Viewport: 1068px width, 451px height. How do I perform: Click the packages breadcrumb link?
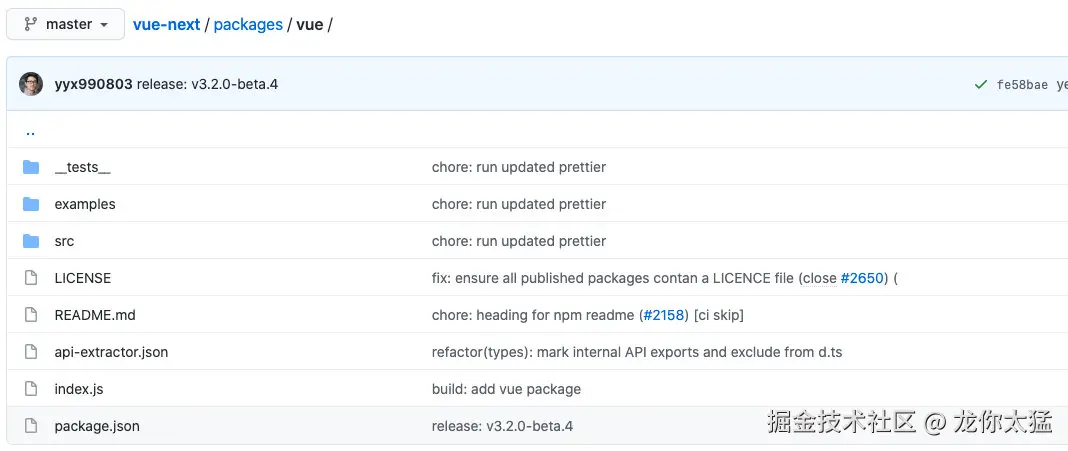(x=248, y=24)
